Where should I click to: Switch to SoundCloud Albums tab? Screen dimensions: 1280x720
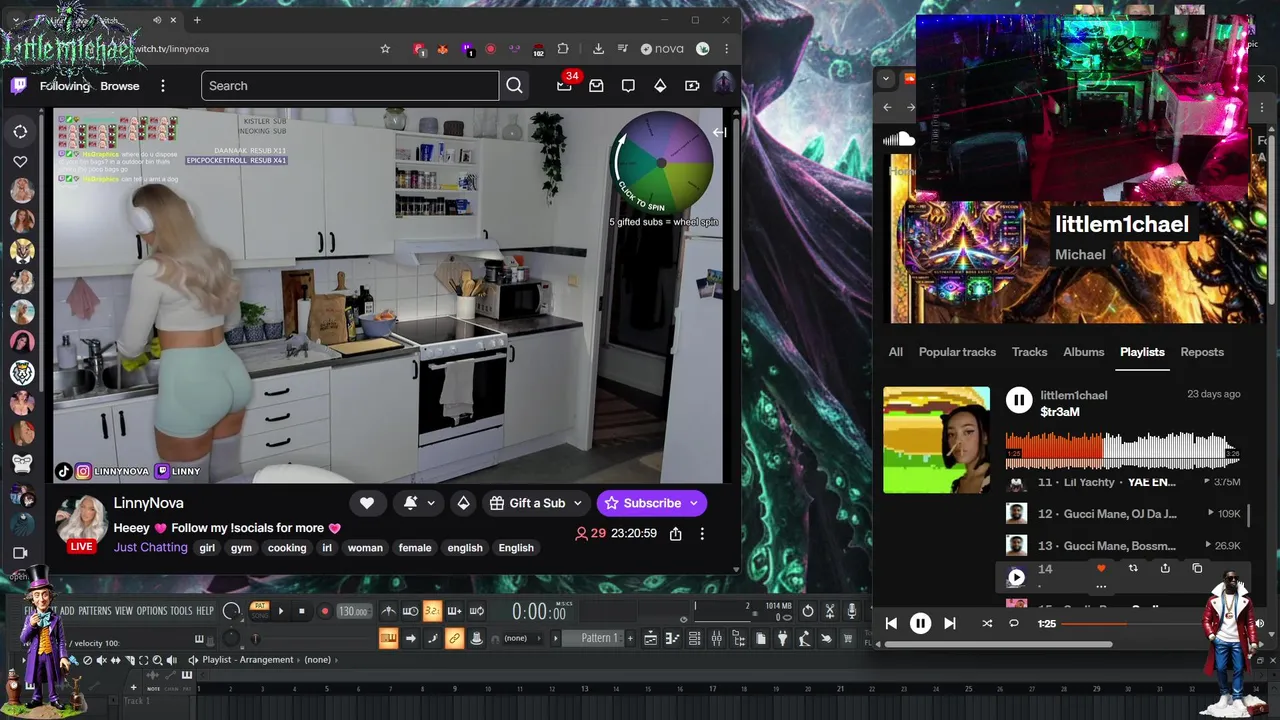(x=1083, y=352)
